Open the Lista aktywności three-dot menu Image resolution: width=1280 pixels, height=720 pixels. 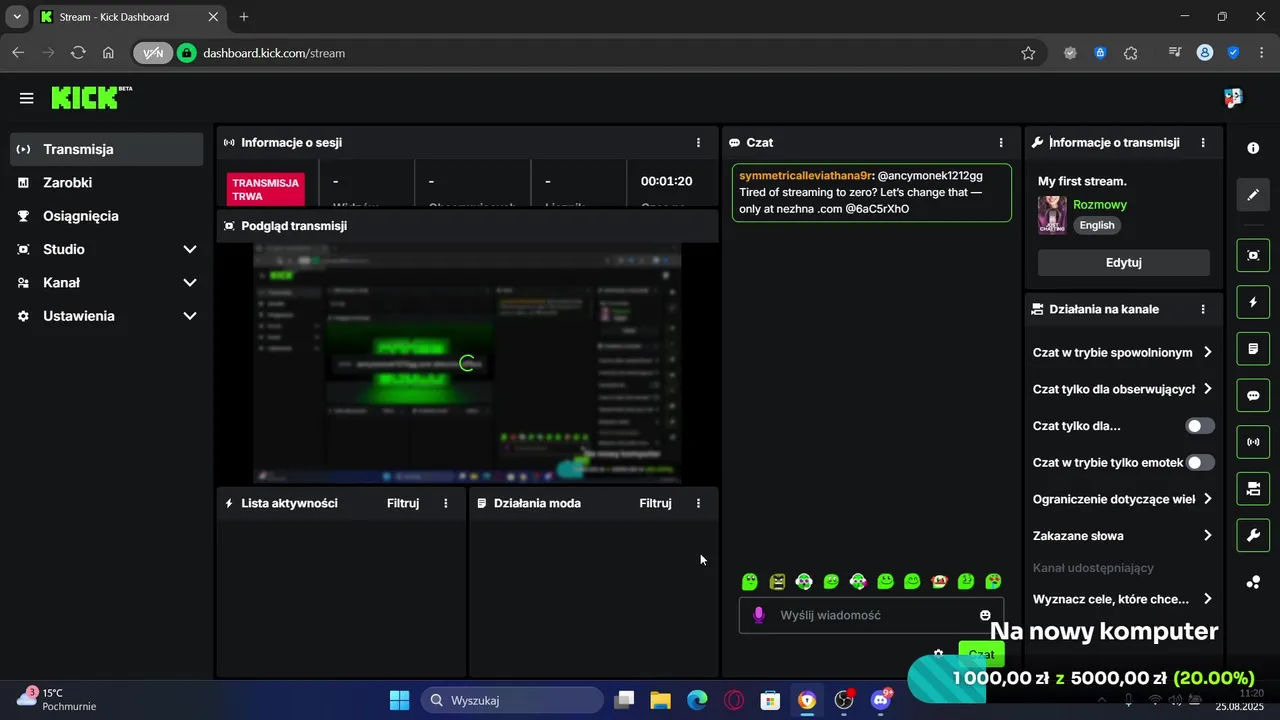coord(446,503)
